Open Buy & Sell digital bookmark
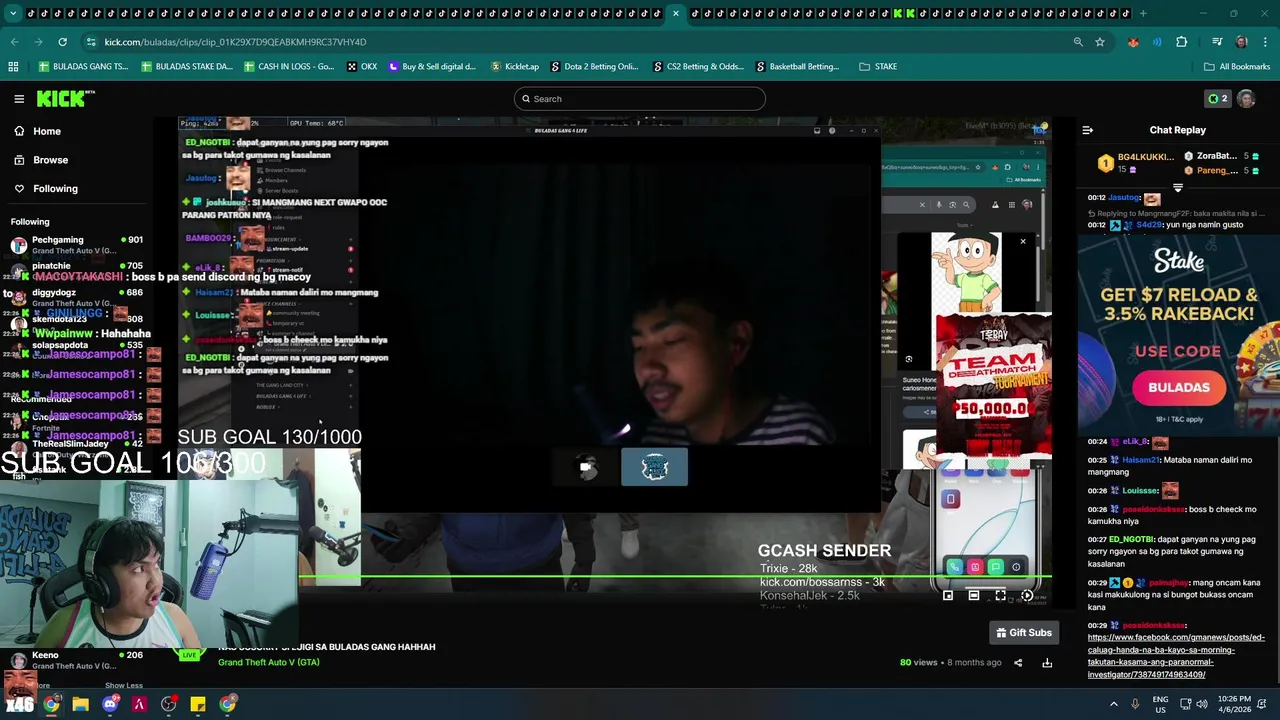The width and height of the screenshot is (1280, 720). point(432,67)
